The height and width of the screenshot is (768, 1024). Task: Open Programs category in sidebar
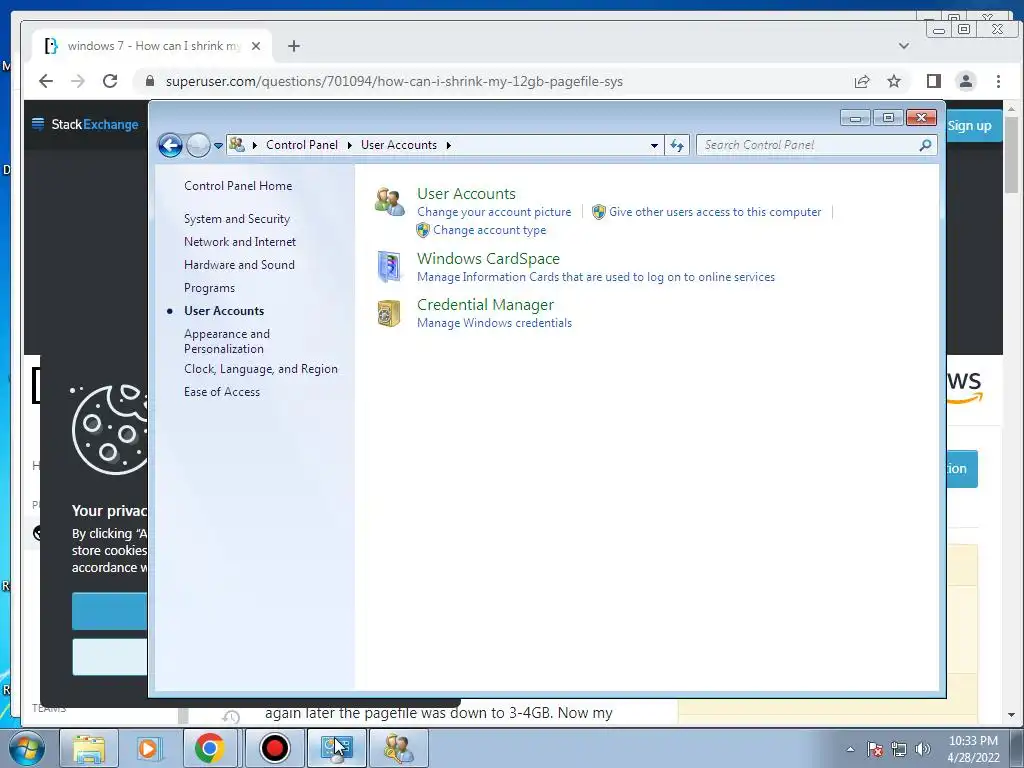(209, 288)
